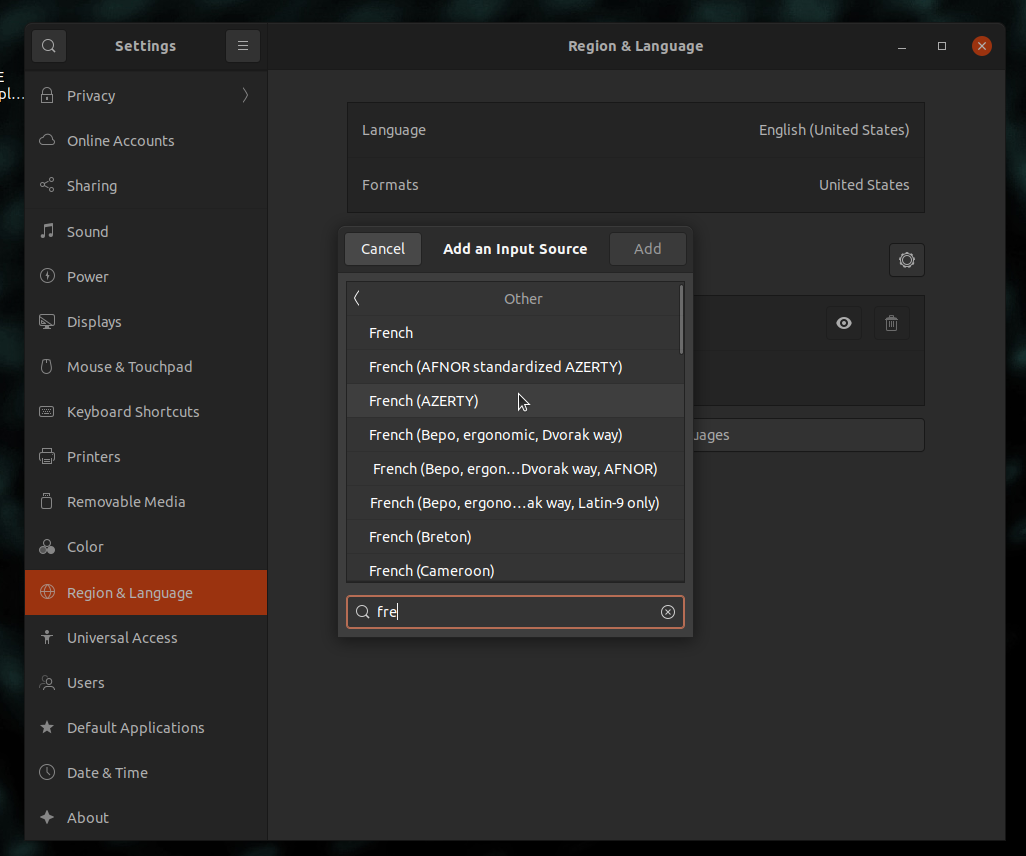This screenshot has width=1026, height=856.
Task: Expand the Privacy submenu arrow
Action: click(x=245, y=96)
